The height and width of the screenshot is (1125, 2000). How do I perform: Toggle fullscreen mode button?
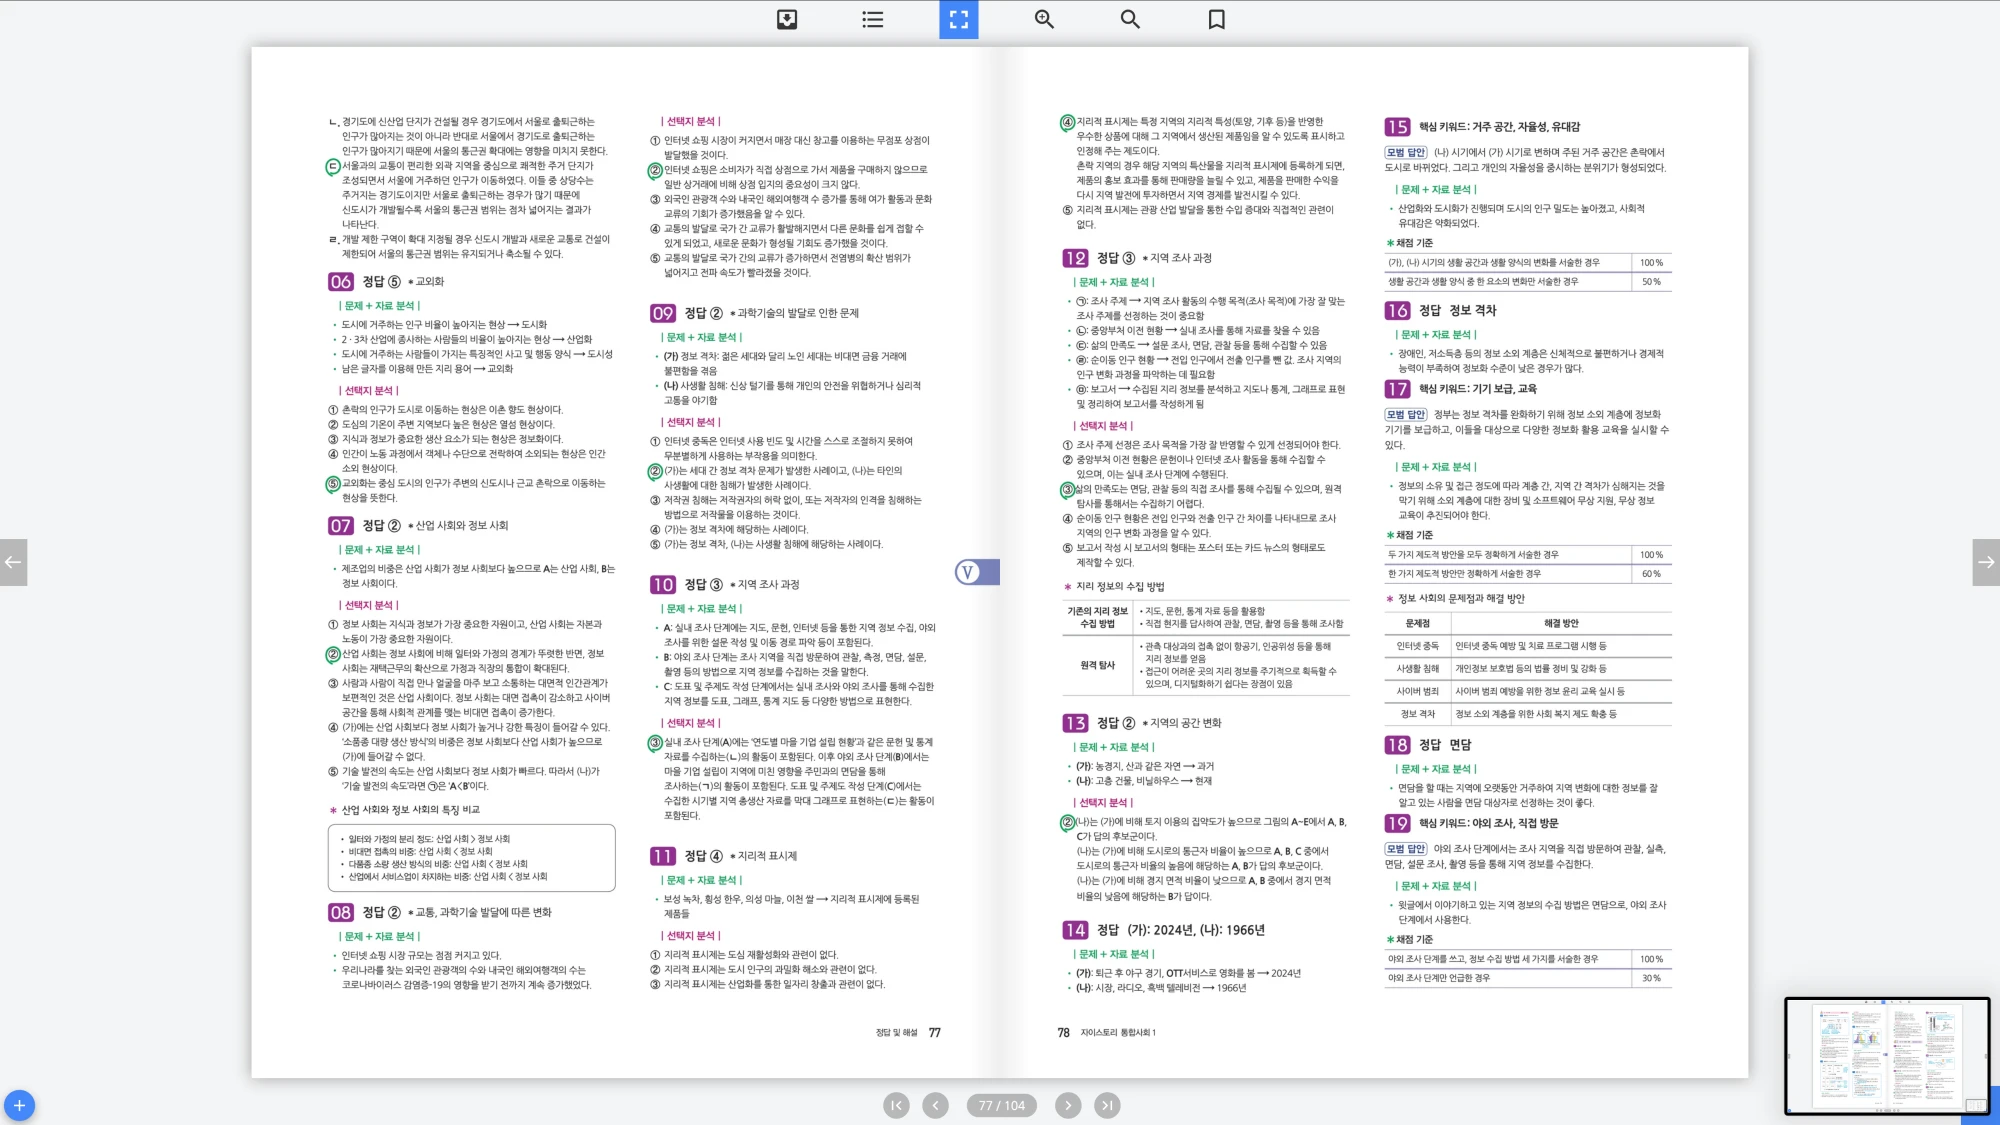958,19
